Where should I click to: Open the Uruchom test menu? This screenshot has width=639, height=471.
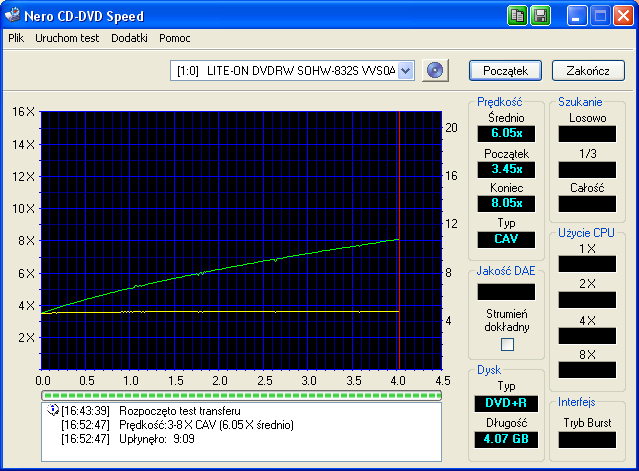[67, 38]
